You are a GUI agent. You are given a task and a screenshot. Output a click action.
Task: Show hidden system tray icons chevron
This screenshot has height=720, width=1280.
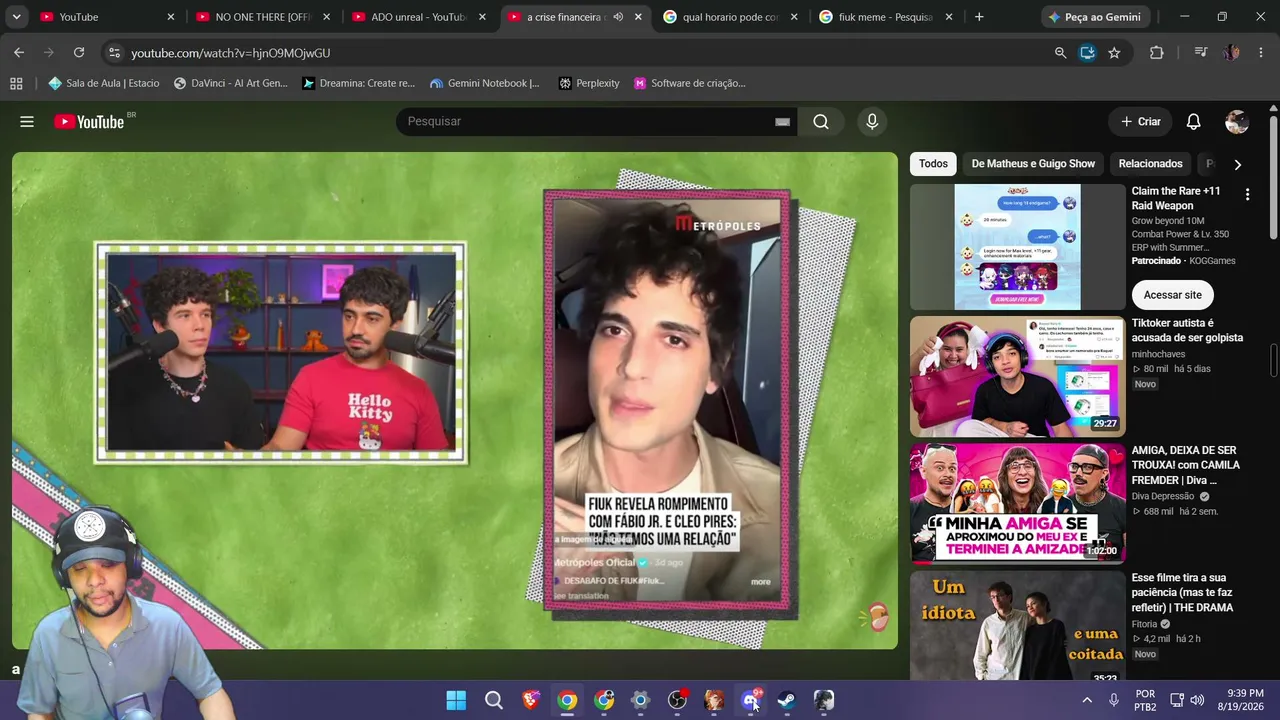coord(1087,700)
